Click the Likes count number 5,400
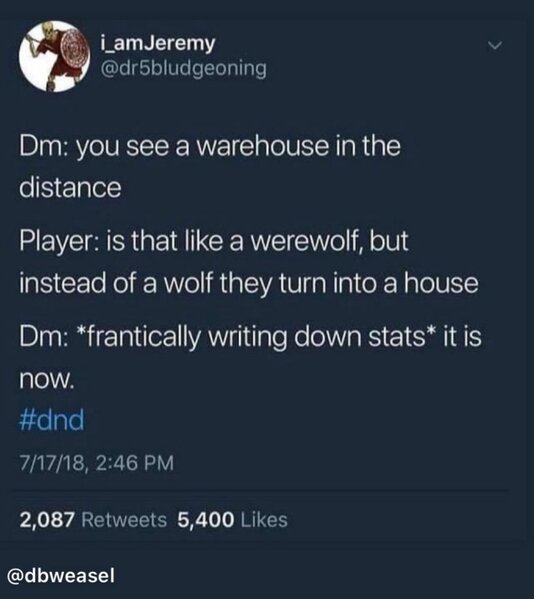Image resolution: width=534 pixels, height=599 pixels. click(206, 520)
